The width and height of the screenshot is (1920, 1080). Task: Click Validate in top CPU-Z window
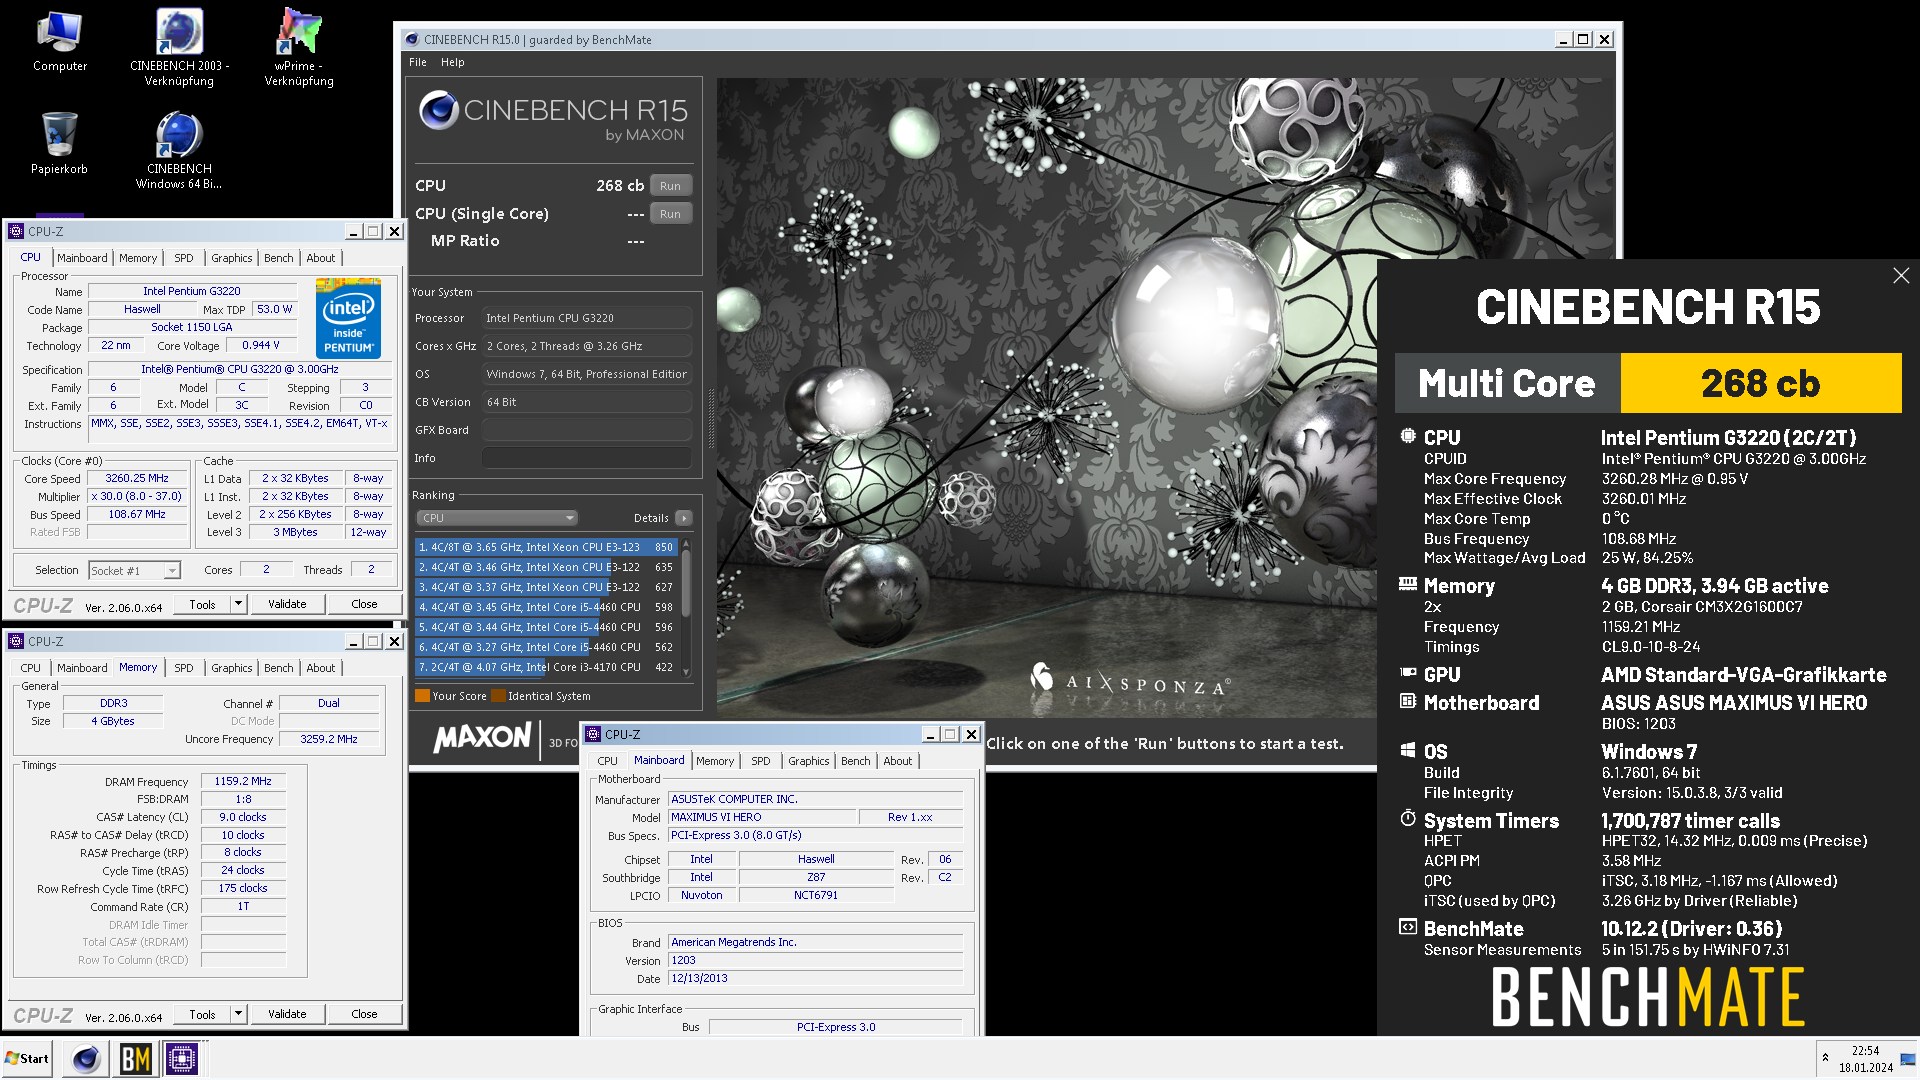(x=287, y=604)
